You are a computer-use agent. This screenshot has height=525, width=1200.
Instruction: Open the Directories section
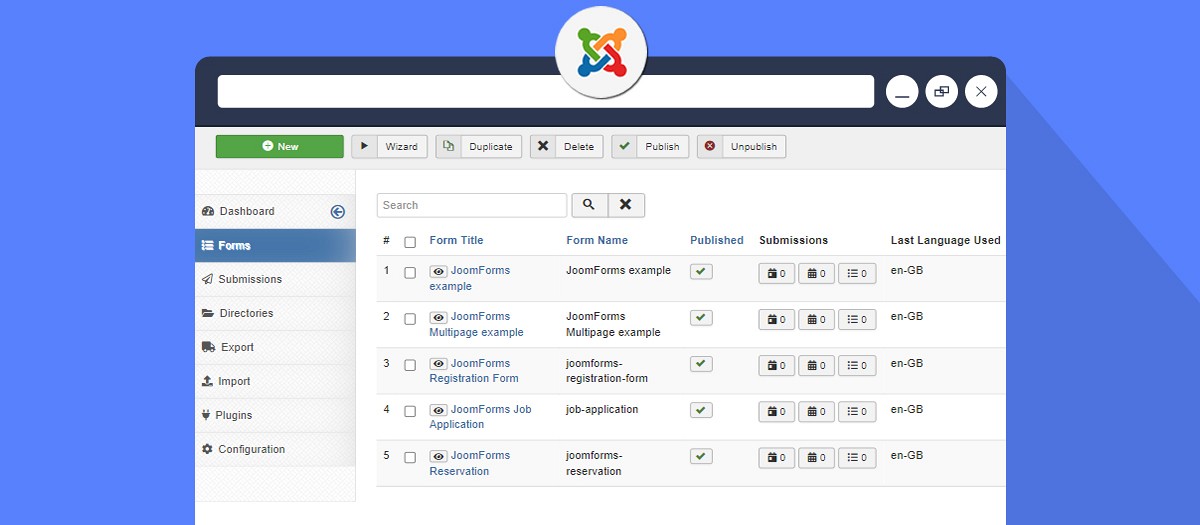pos(275,313)
